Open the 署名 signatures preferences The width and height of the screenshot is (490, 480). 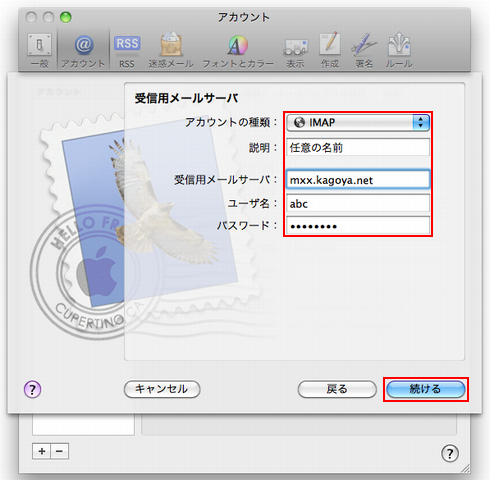point(364,50)
